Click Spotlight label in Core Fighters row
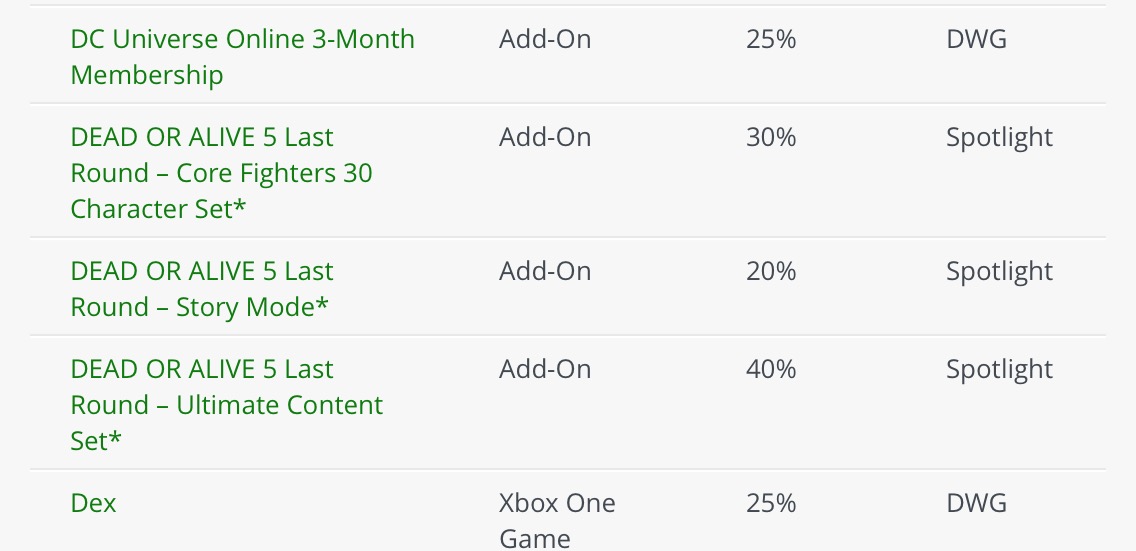1136x551 pixels. click(x=999, y=138)
